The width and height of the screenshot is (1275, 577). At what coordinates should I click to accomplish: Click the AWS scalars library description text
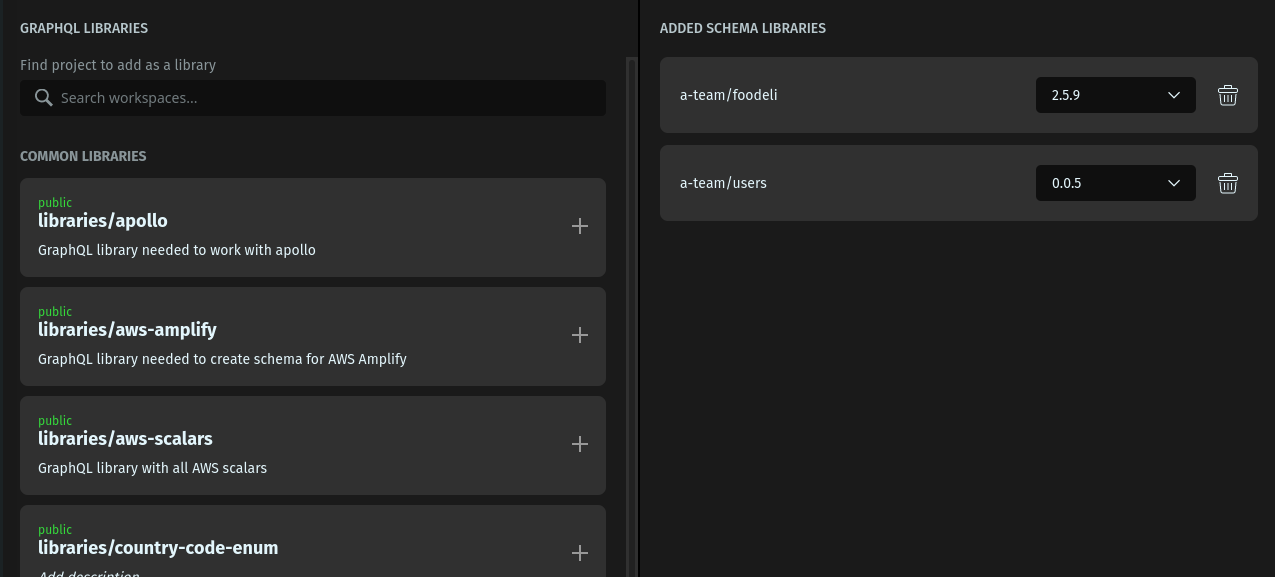[x=152, y=468]
